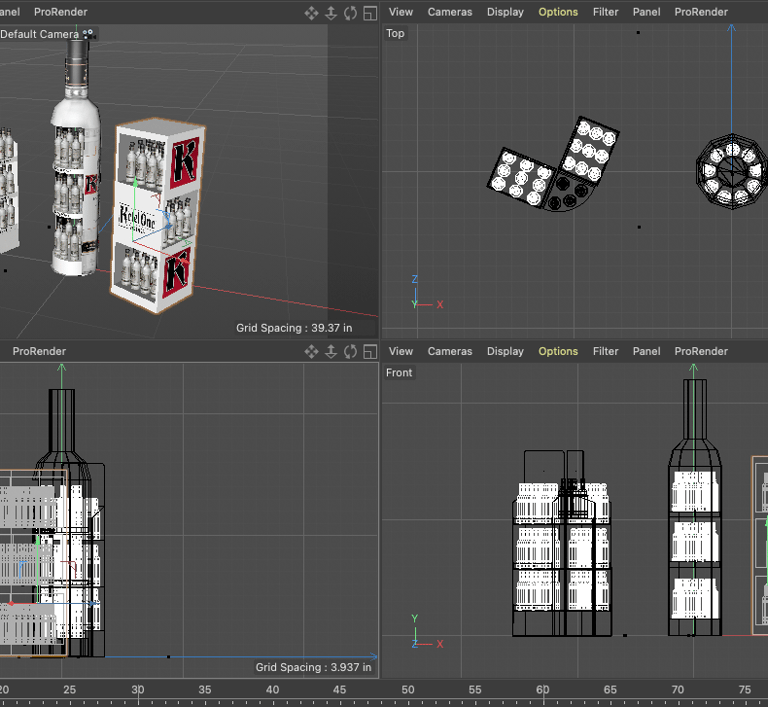Open ProRender menu in Top viewport
The width and height of the screenshot is (768, 707).
701,12
